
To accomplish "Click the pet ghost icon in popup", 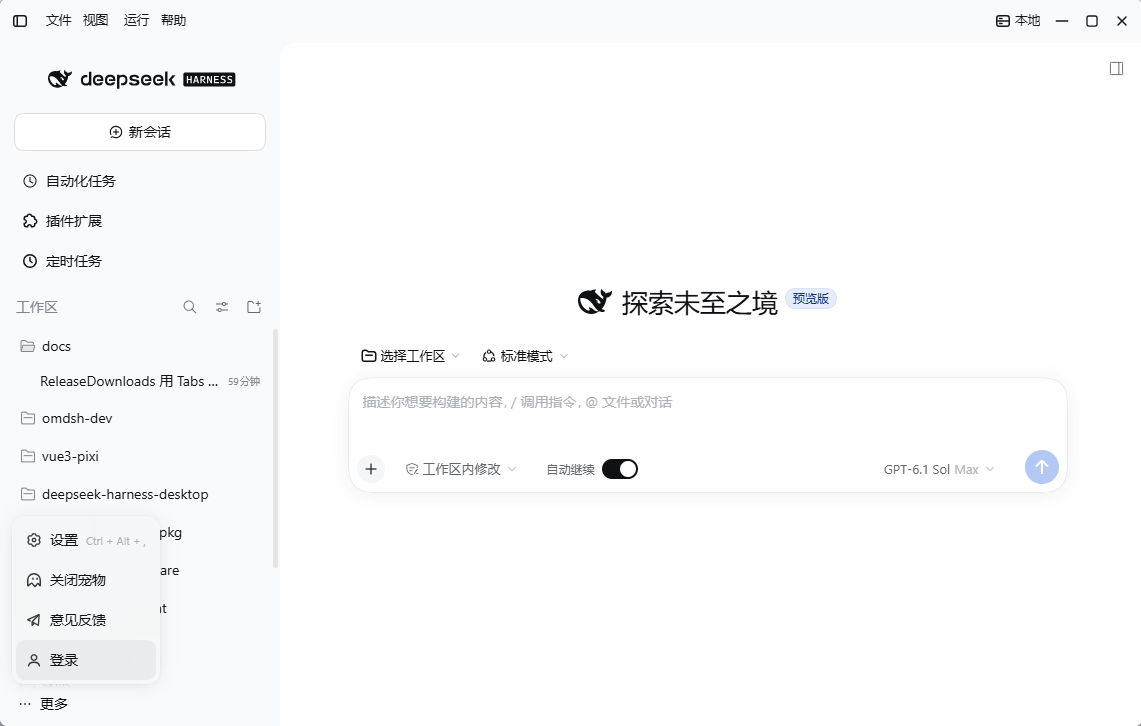I will (33, 580).
